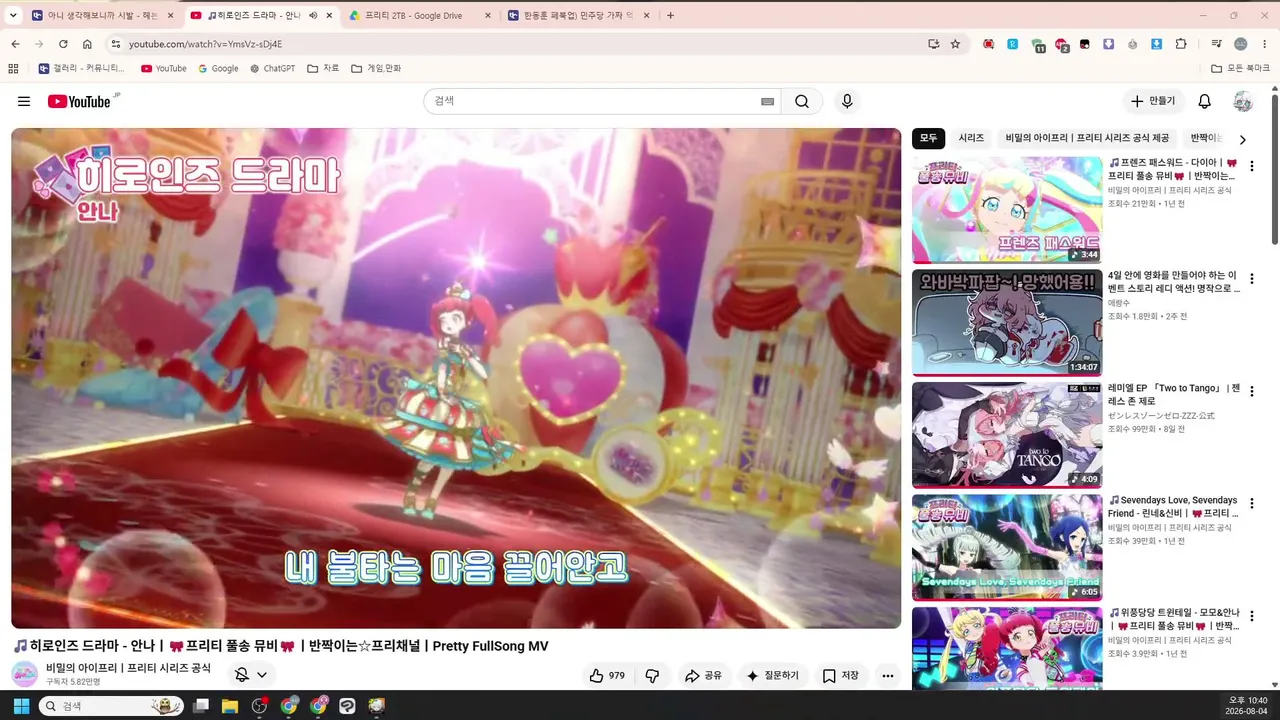View site information in address bar
This screenshot has height=720, width=1280.
[x=115, y=44]
